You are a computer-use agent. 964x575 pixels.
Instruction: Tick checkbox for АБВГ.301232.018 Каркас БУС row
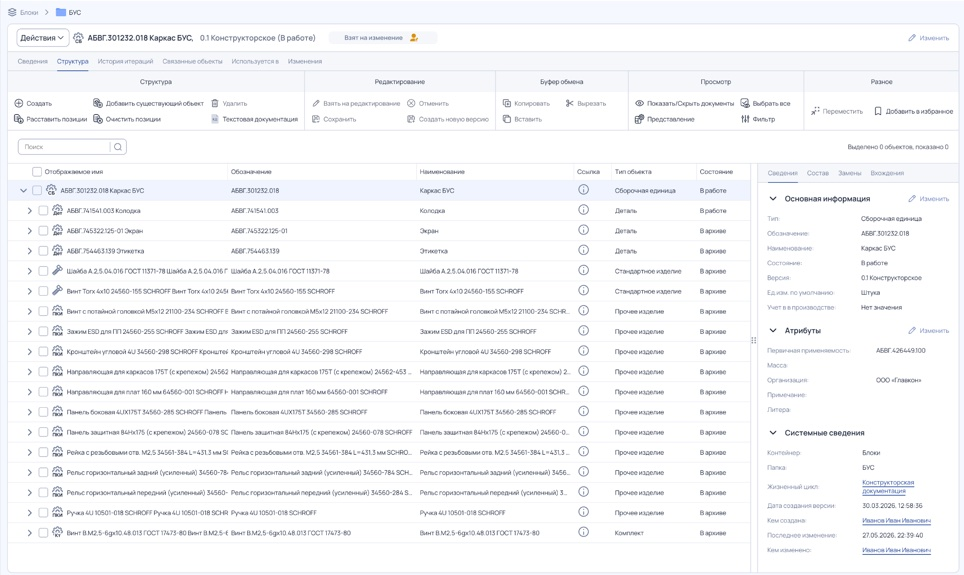(x=37, y=191)
